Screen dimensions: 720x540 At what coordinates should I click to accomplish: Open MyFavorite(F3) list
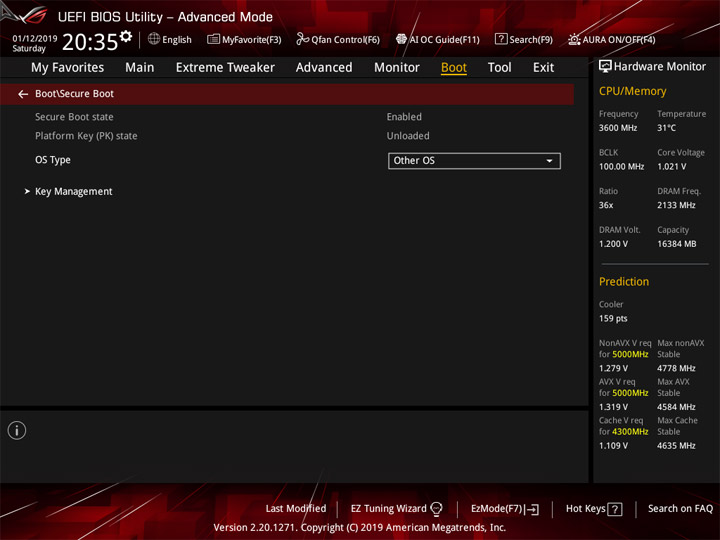[x=244, y=39]
